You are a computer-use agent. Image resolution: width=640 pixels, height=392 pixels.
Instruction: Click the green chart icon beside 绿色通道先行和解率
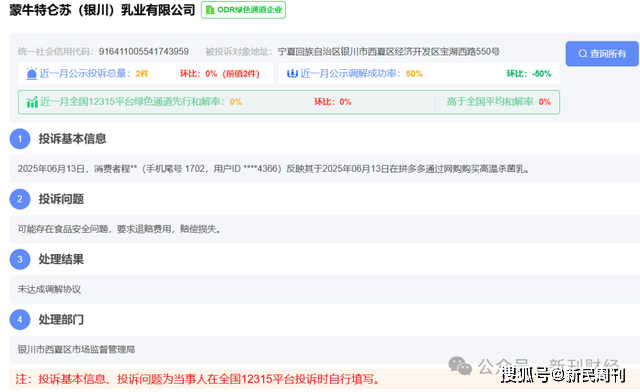pyautogui.click(x=32, y=102)
